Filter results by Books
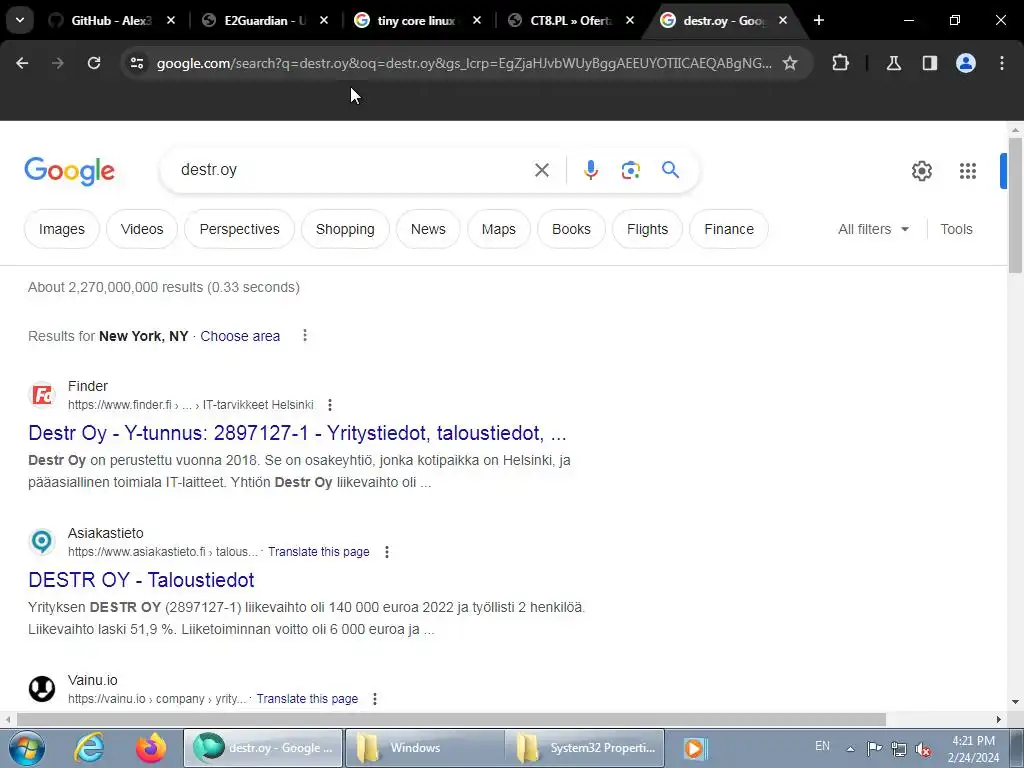 click(x=571, y=229)
